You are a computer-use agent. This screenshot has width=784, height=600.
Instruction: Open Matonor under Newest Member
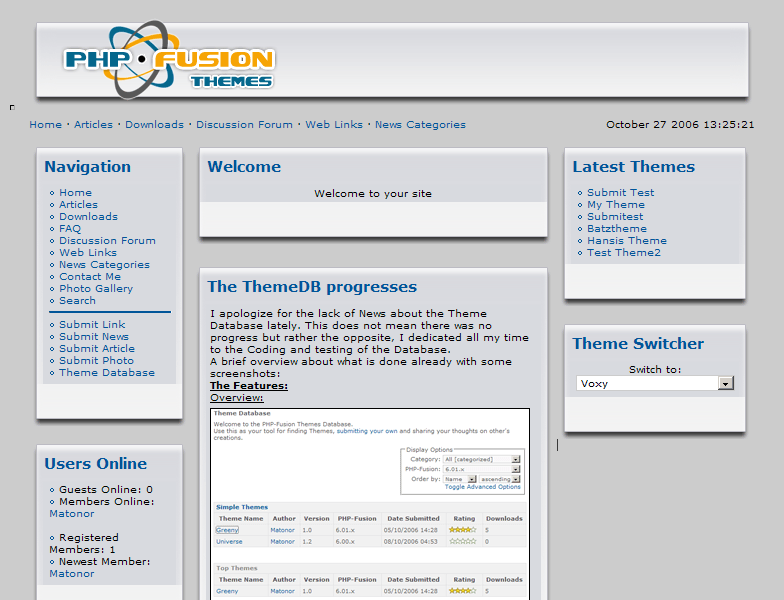(x=72, y=574)
